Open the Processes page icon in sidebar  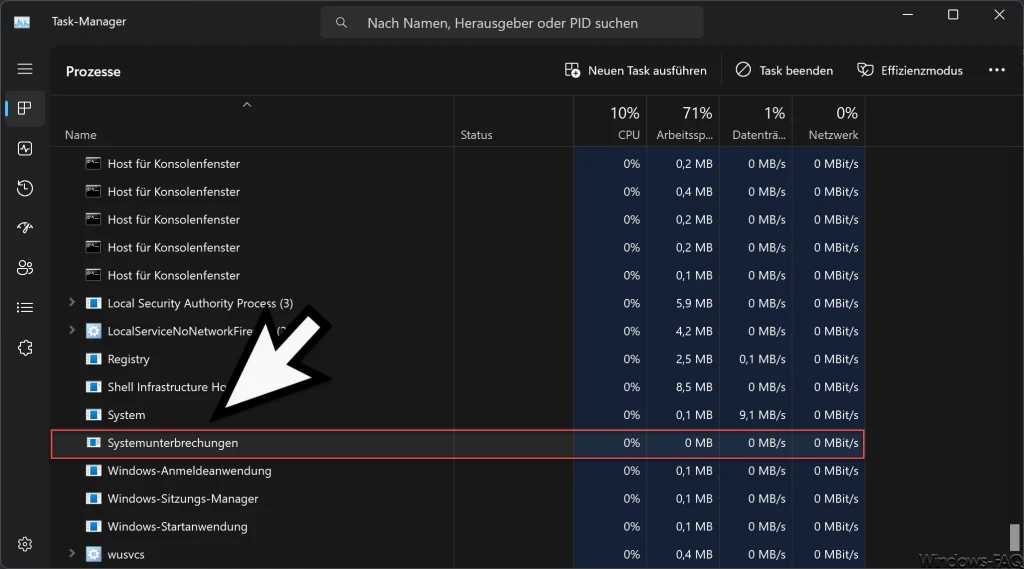point(25,108)
